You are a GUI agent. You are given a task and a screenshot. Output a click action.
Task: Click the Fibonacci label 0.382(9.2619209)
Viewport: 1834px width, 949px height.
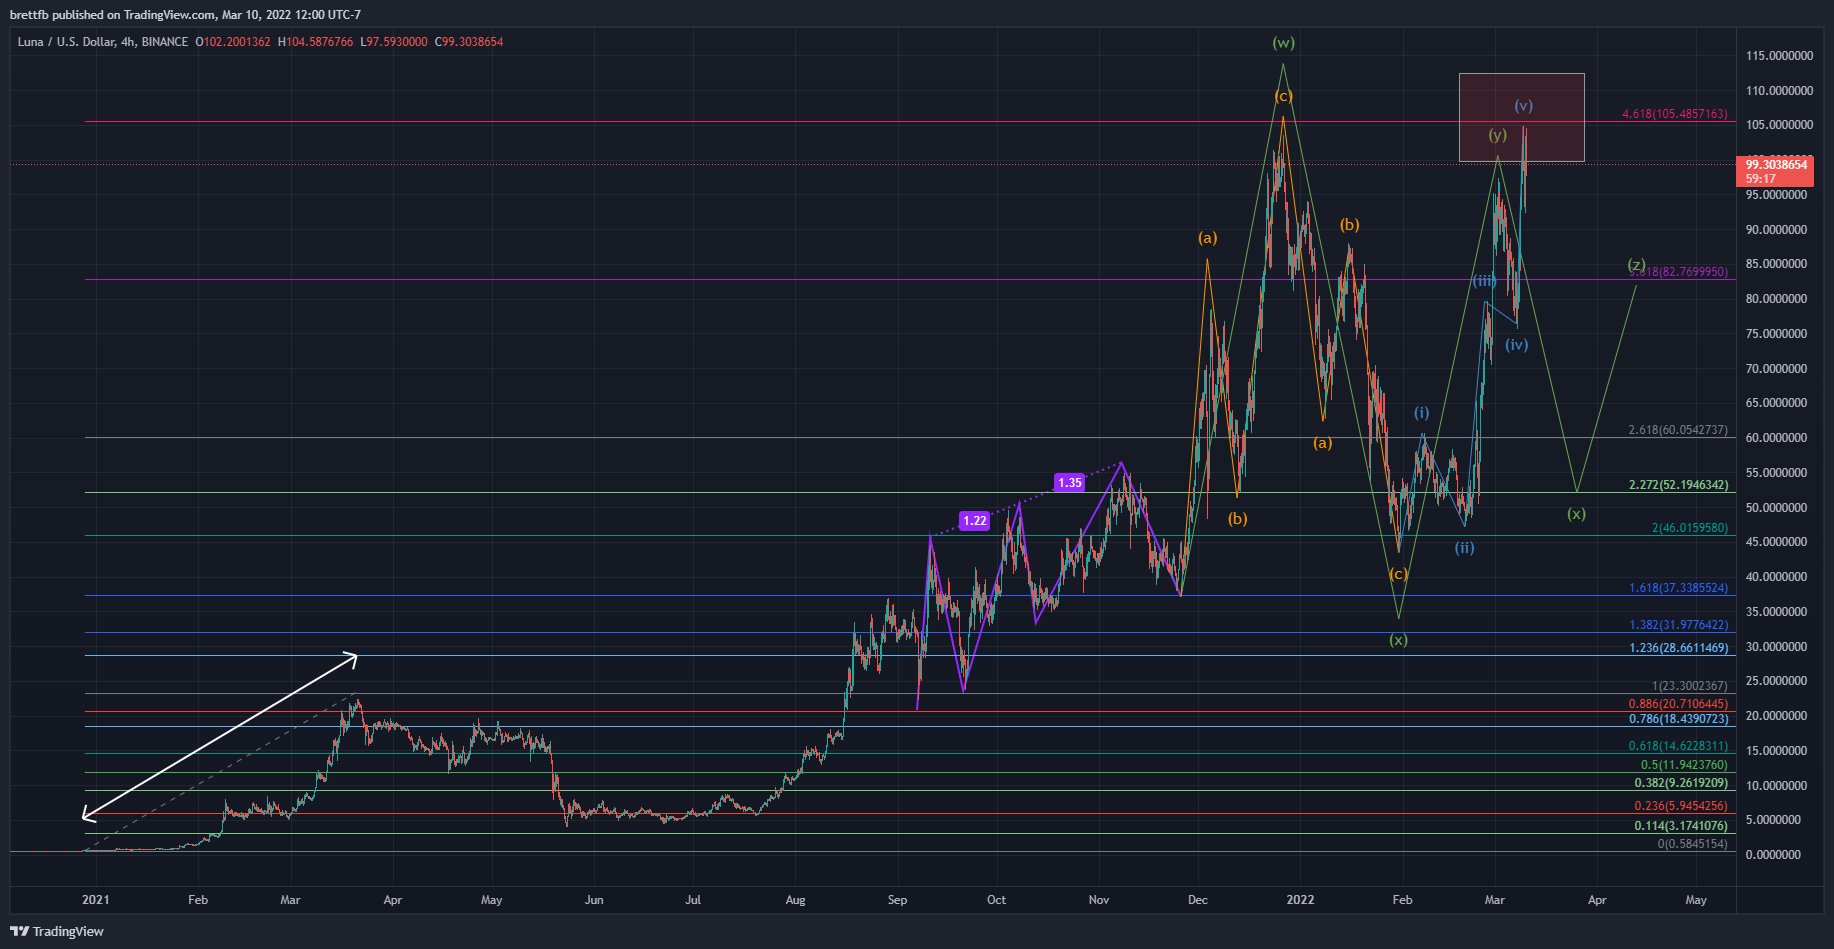tap(1681, 783)
